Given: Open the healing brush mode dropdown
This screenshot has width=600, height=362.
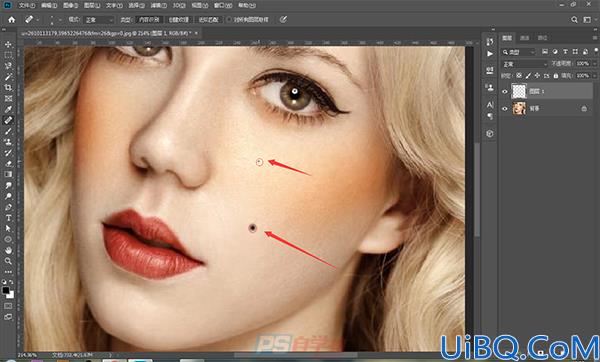Looking at the screenshot, I should [x=99, y=20].
